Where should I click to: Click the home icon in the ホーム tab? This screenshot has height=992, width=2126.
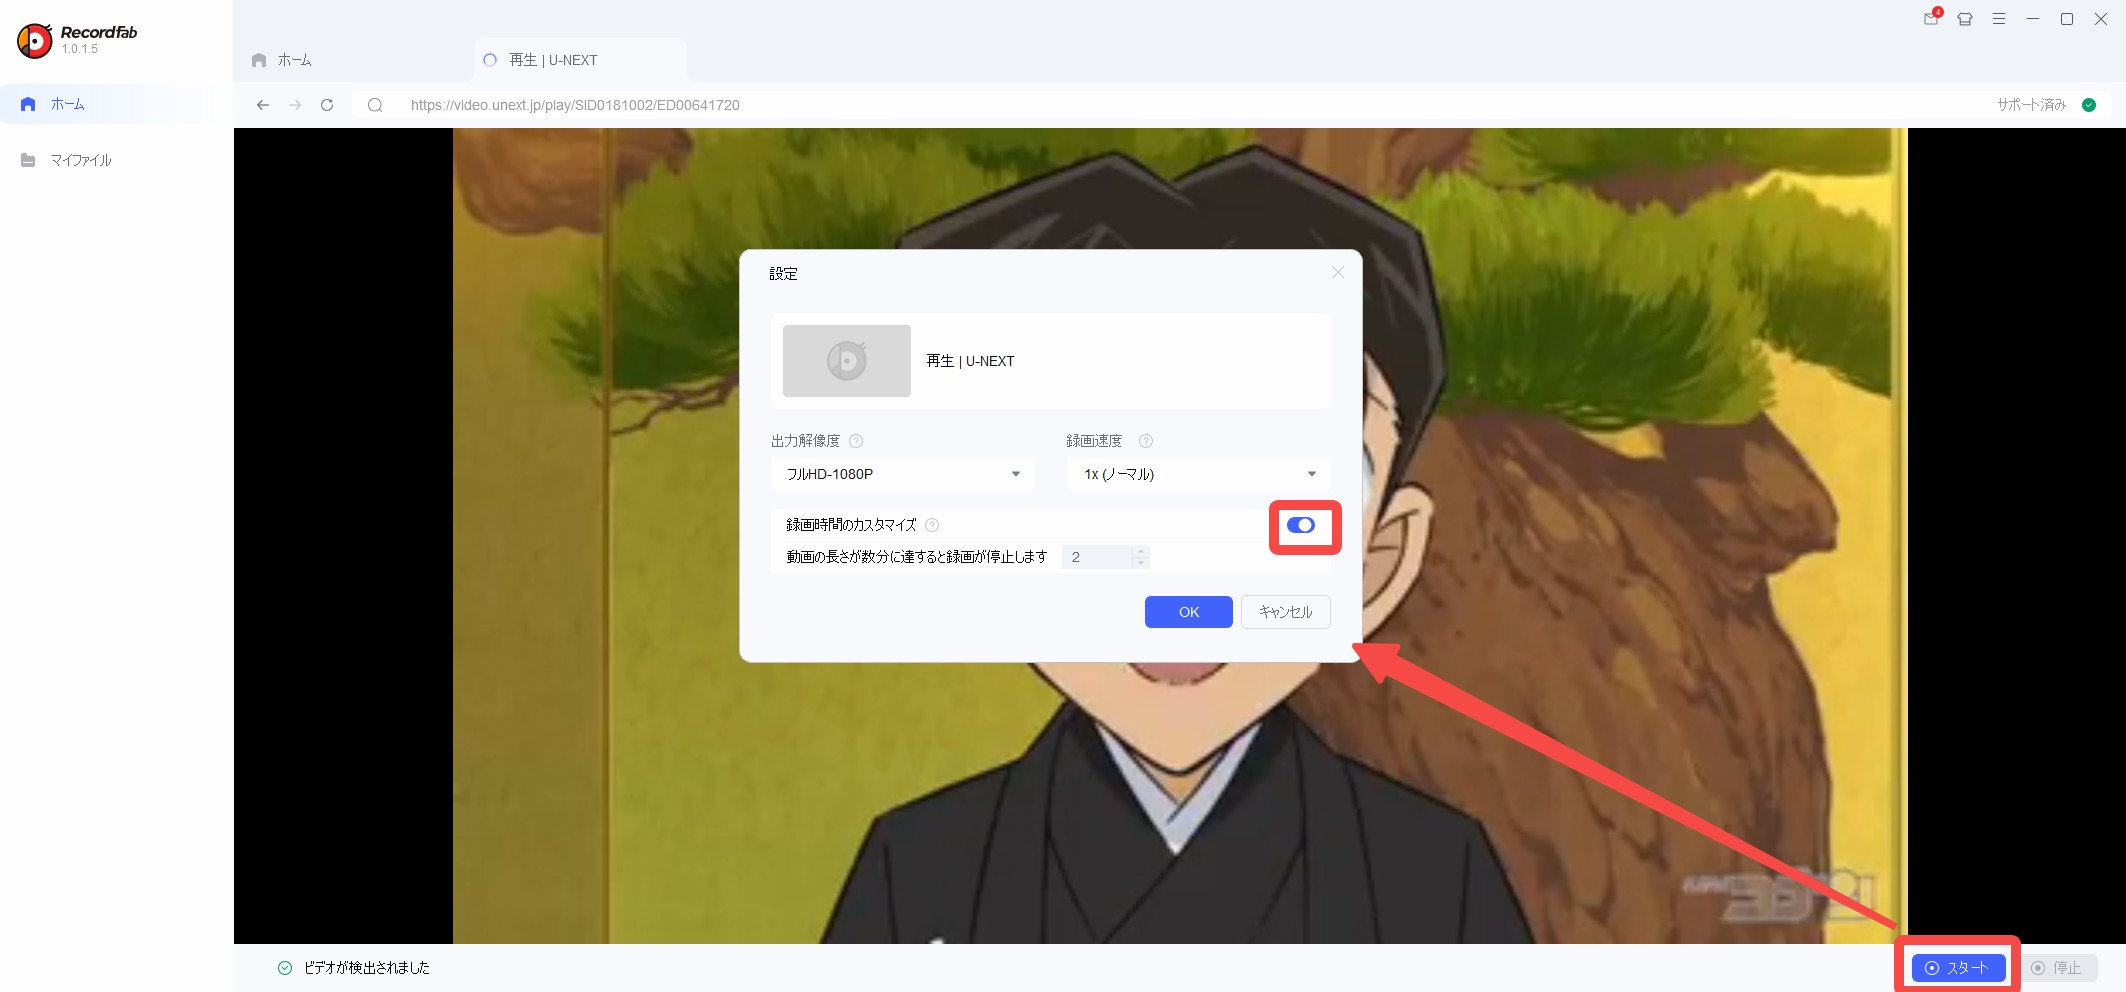[x=259, y=60]
